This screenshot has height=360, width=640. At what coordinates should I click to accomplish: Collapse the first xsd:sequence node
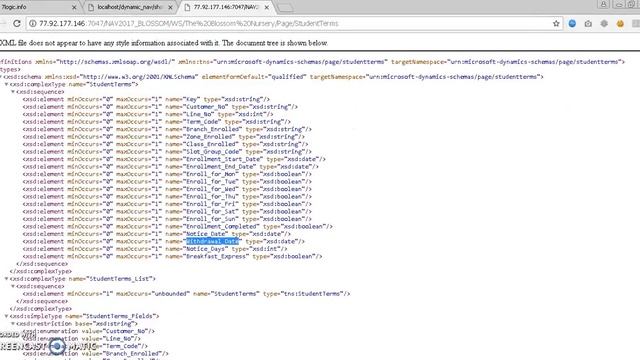pos(13,92)
